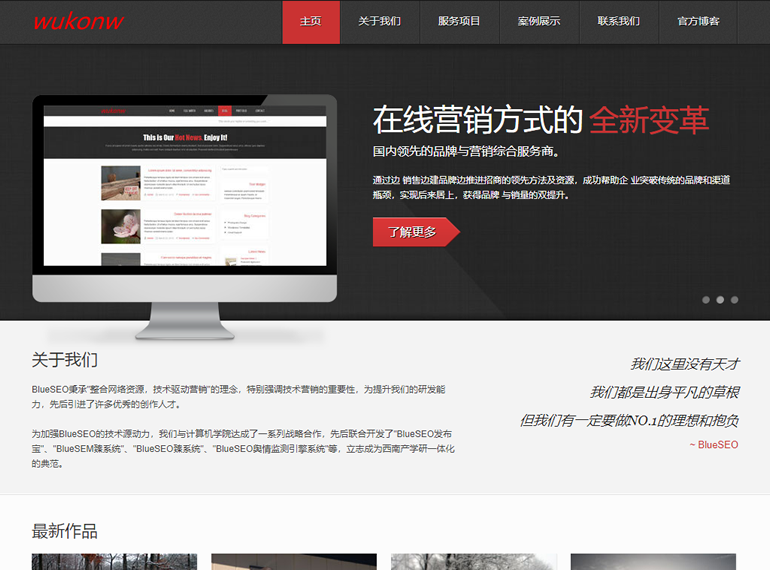Select 案例展示 in the navigation bar
The height and width of the screenshot is (570, 770).
click(539, 22)
